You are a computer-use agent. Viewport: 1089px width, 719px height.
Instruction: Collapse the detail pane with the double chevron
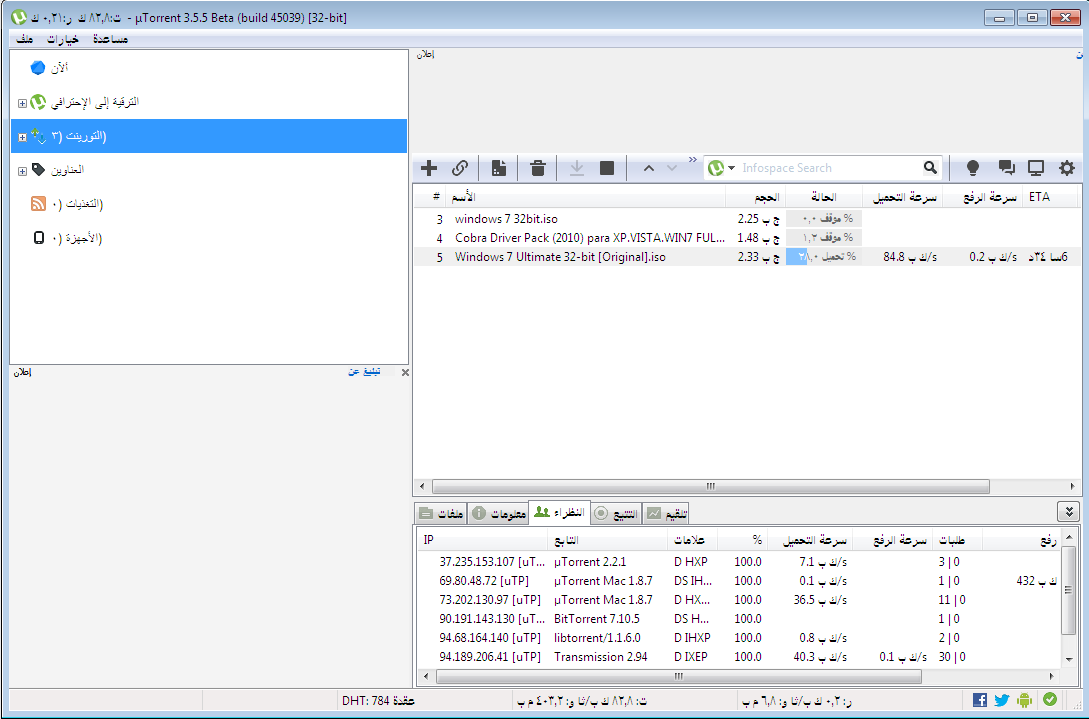(1068, 512)
